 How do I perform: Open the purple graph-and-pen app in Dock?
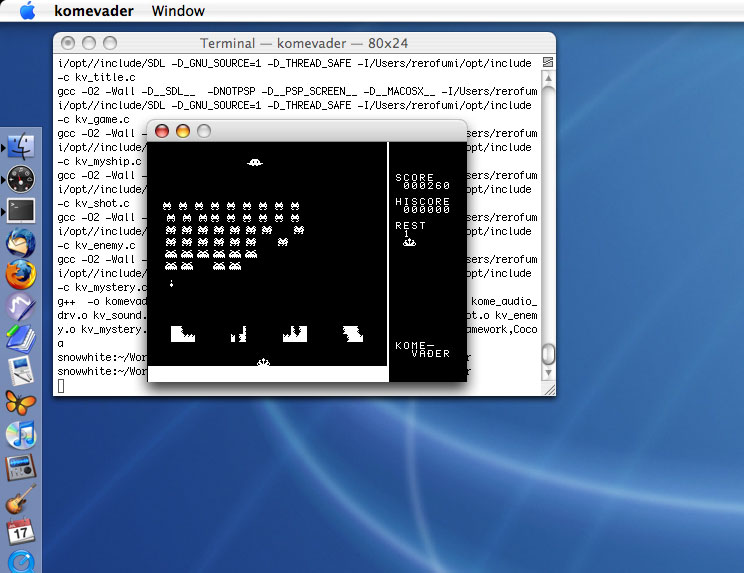[21, 306]
